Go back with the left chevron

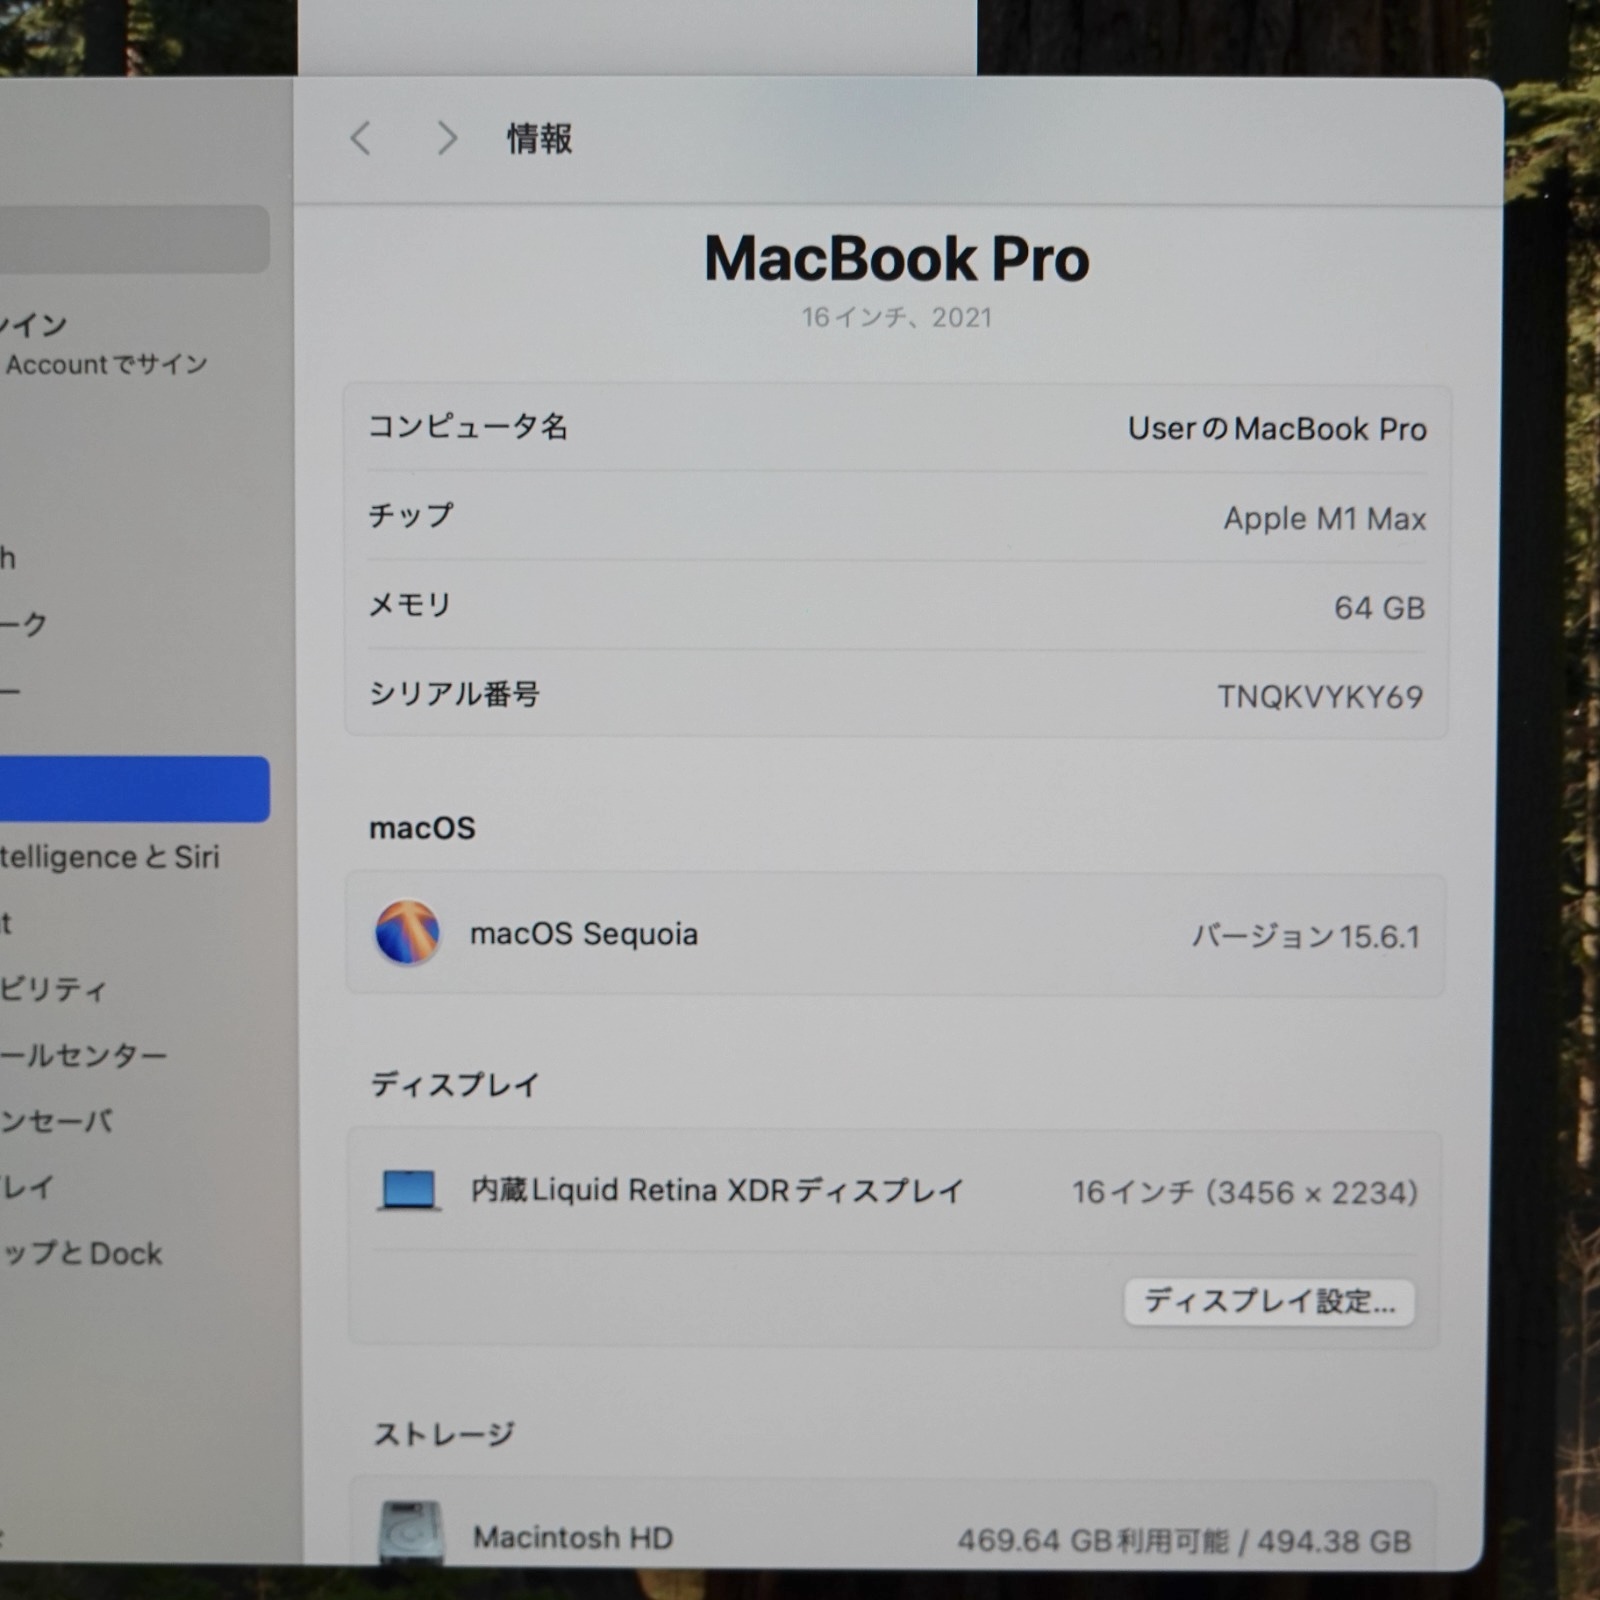click(x=361, y=138)
